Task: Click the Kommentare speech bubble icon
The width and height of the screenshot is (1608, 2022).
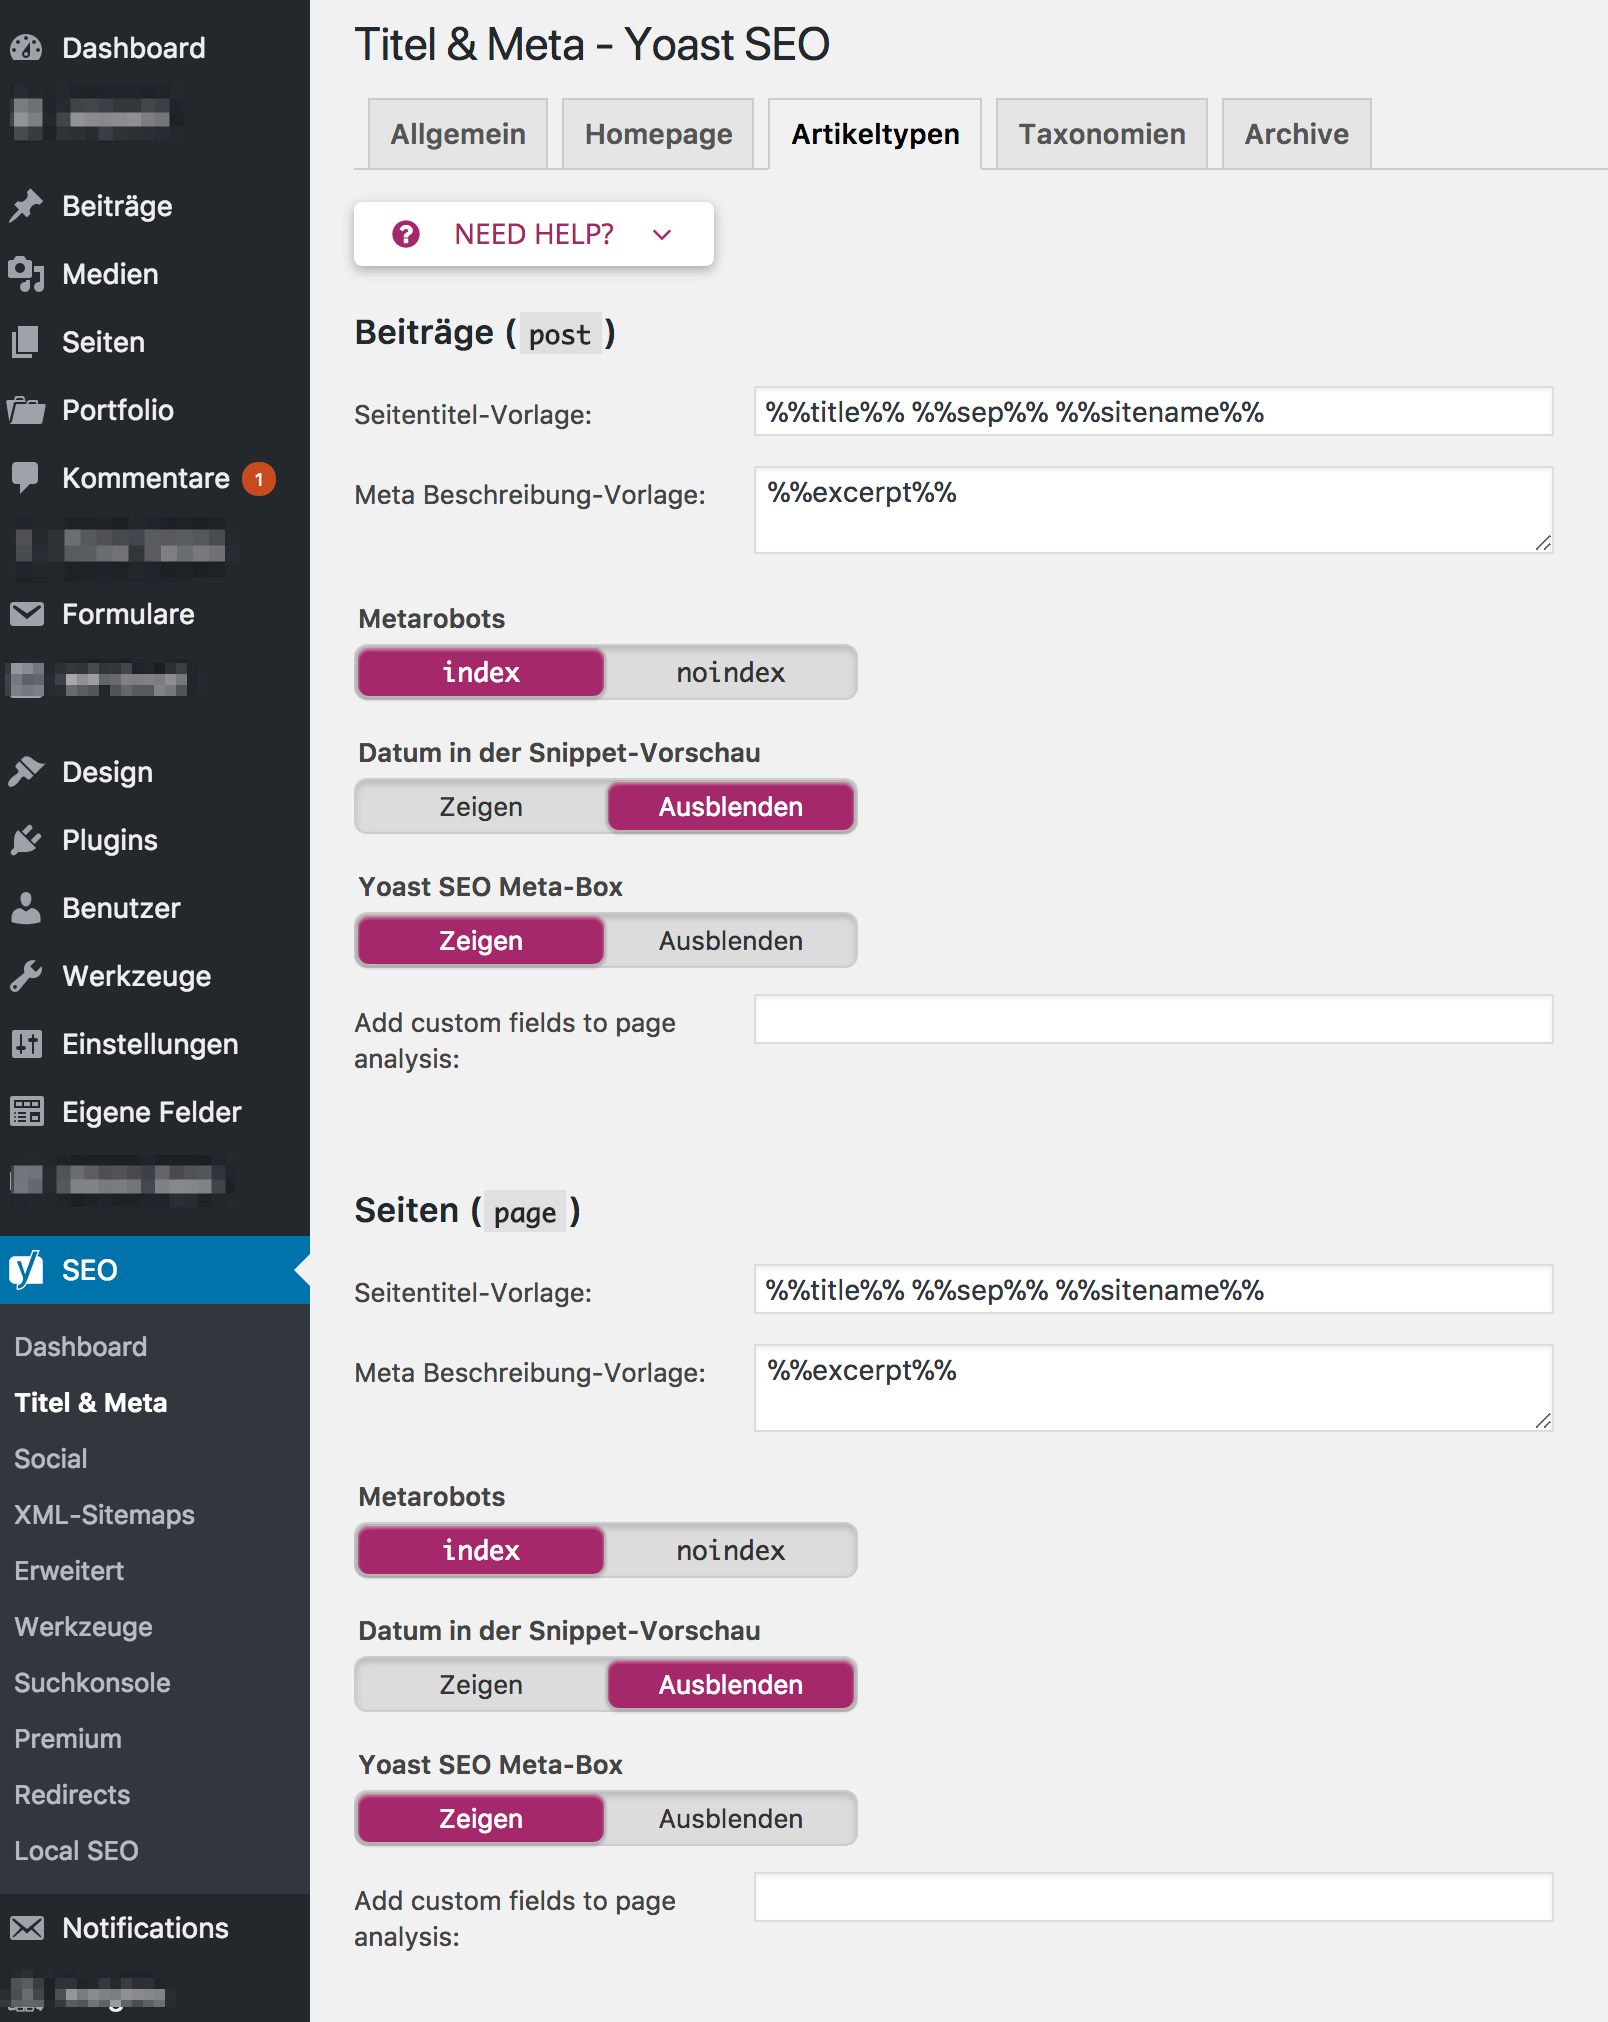Action: tap(27, 477)
